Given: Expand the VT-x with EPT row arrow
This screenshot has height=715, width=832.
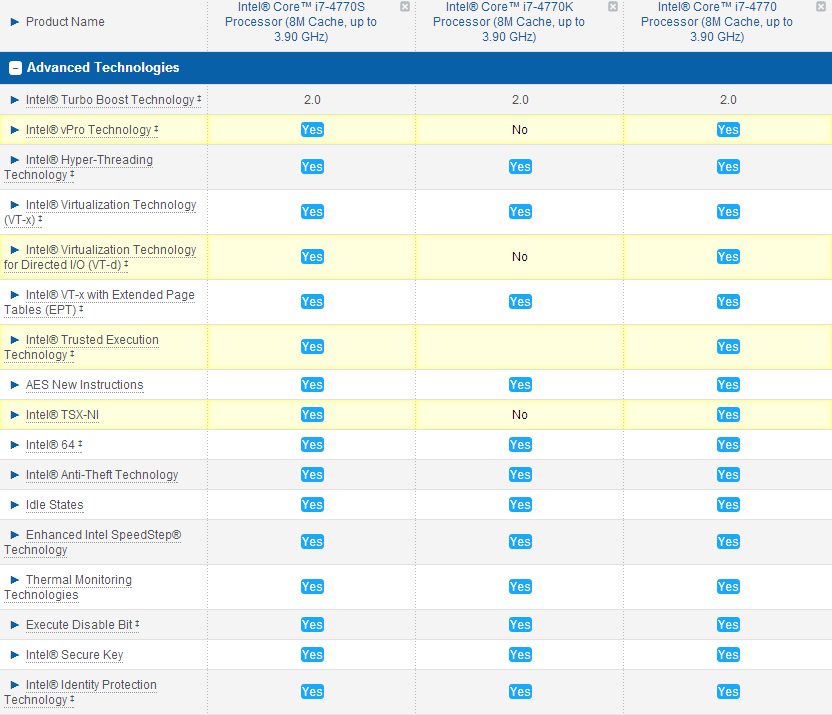Looking at the screenshot, I should click(x=15, y=295).
